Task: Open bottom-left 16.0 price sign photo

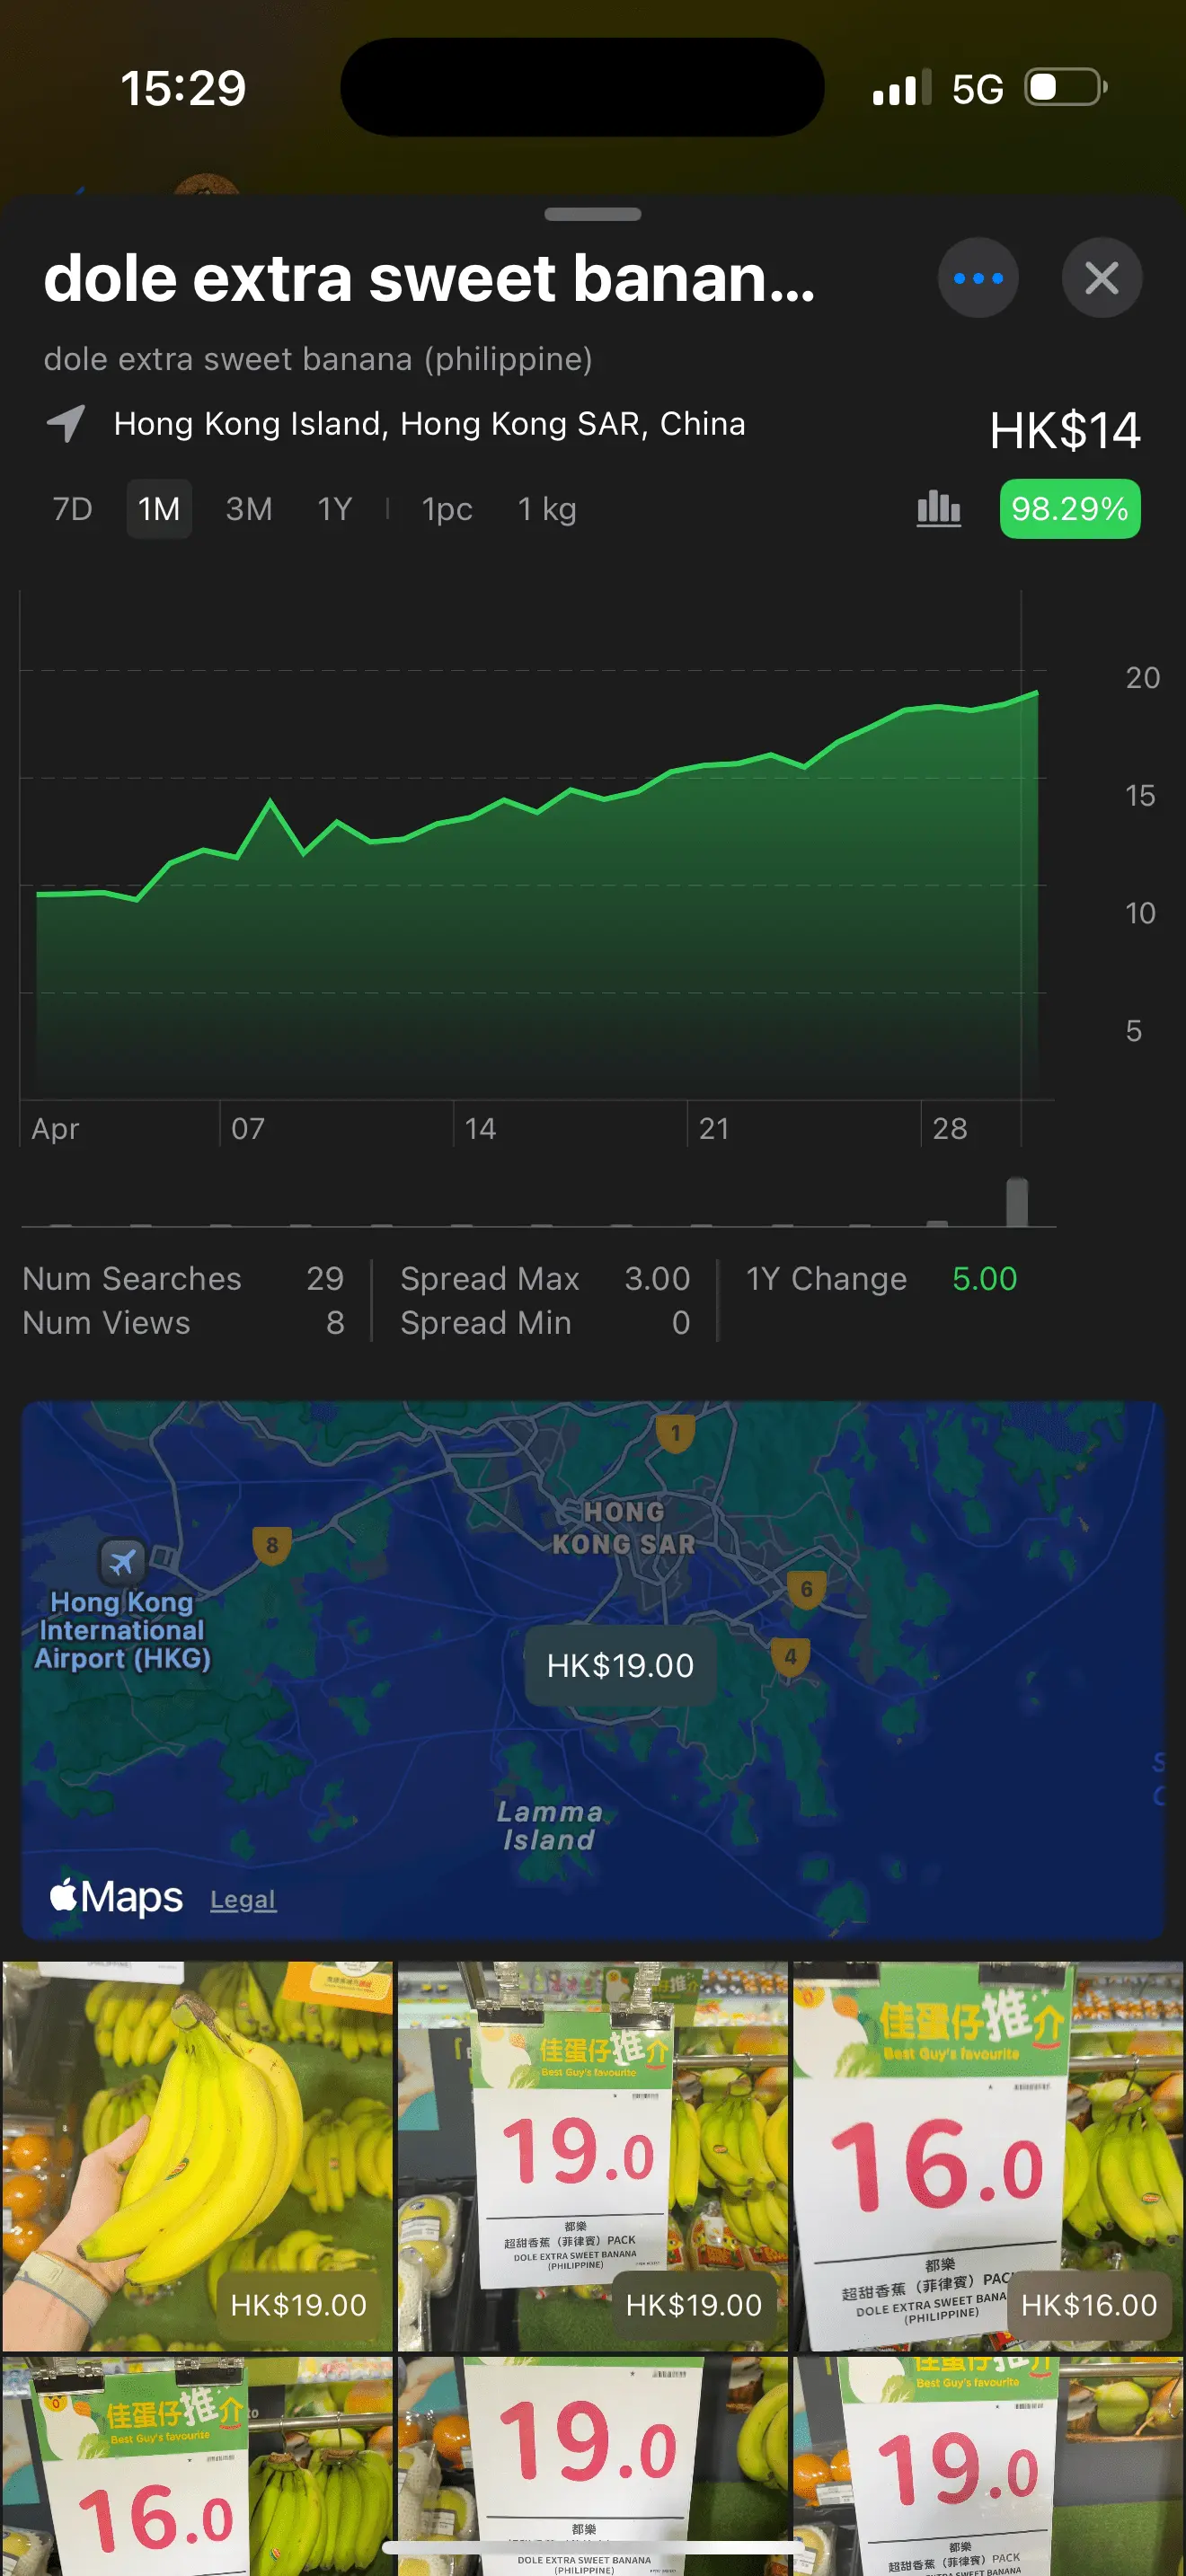Action: 197,2466
